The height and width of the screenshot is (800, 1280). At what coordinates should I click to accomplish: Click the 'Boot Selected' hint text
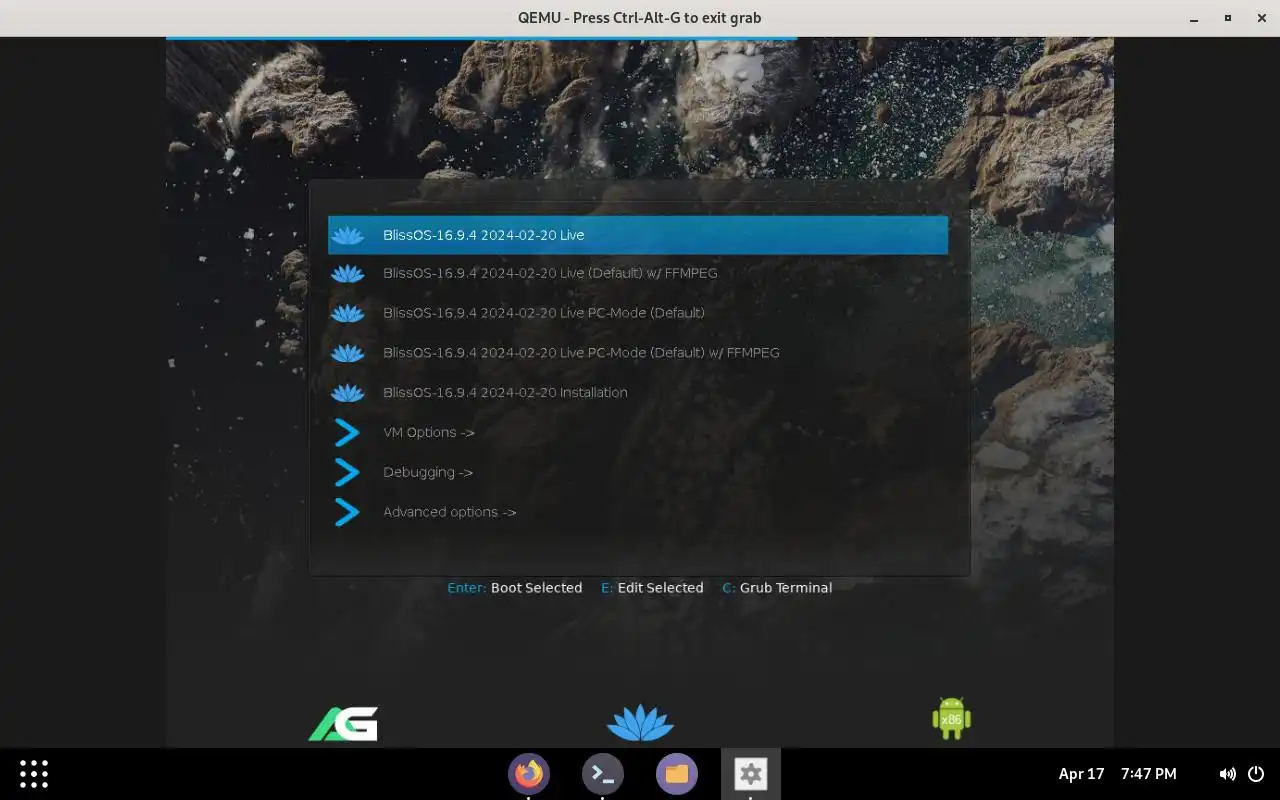click(536, 588)
